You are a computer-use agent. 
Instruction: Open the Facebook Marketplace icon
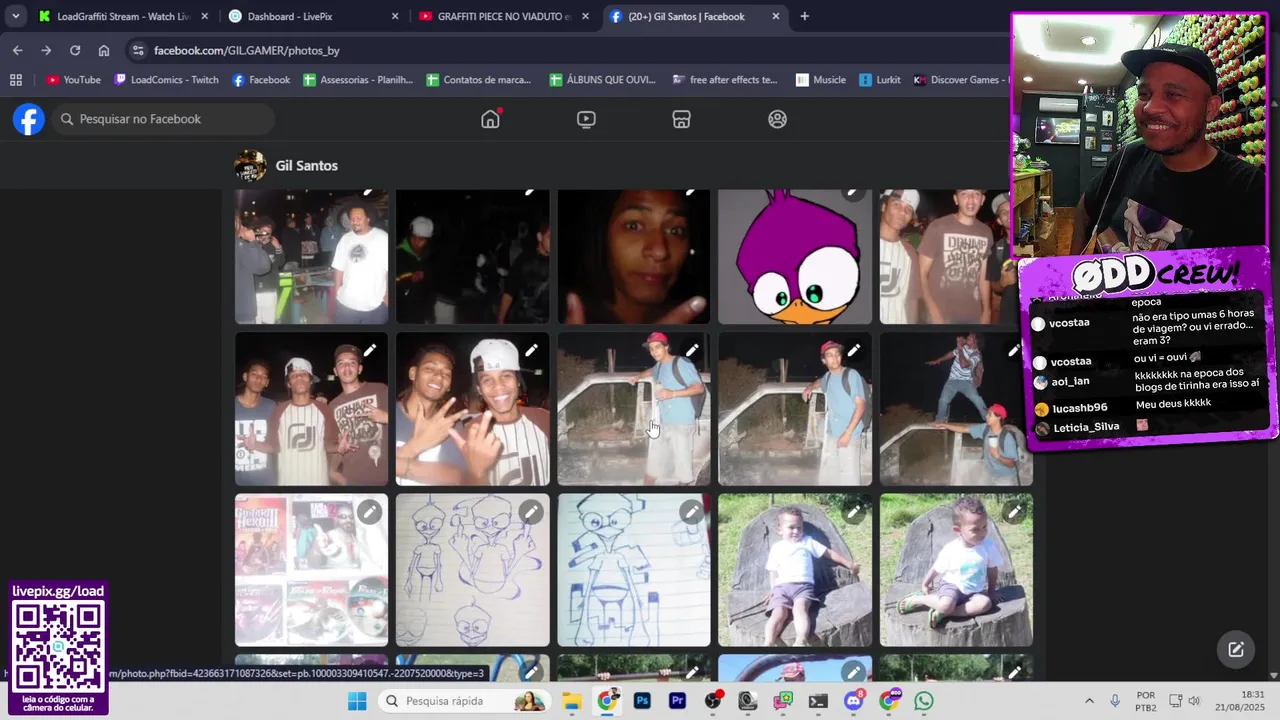(x=681, y=119)
